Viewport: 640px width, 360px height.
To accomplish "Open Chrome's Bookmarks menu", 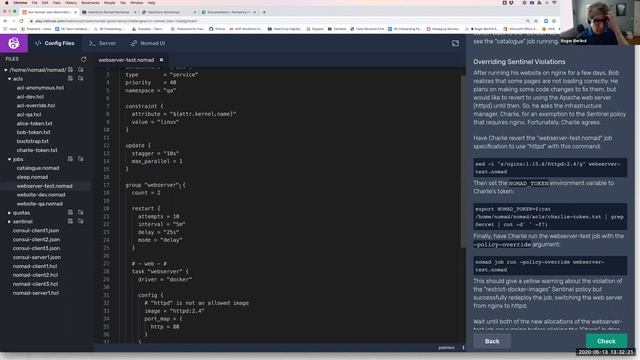I will click(x=90, y=2).
